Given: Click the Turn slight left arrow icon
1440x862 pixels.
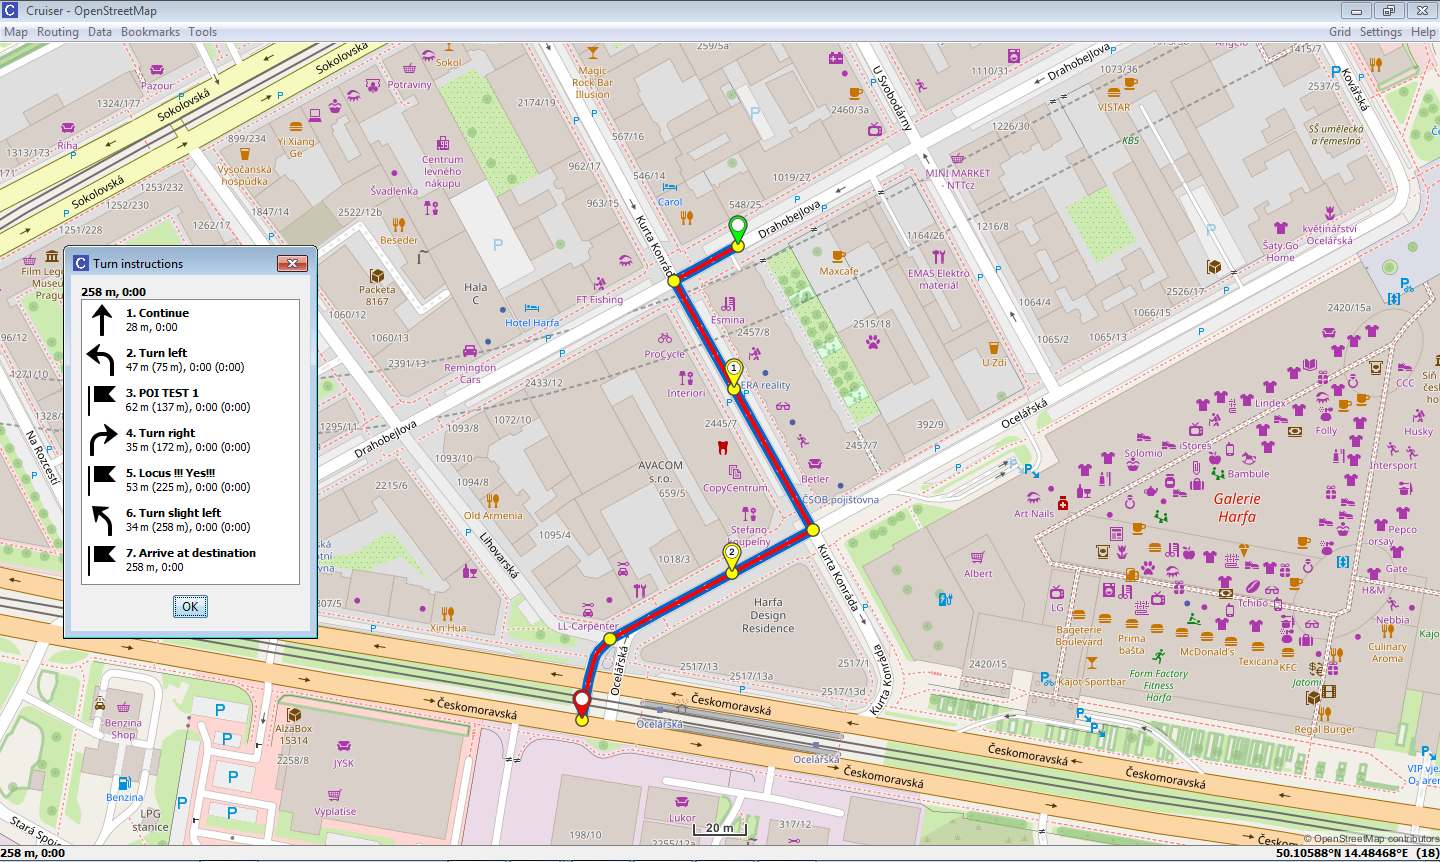Looking at the screenshot, I should coord(101,519).
